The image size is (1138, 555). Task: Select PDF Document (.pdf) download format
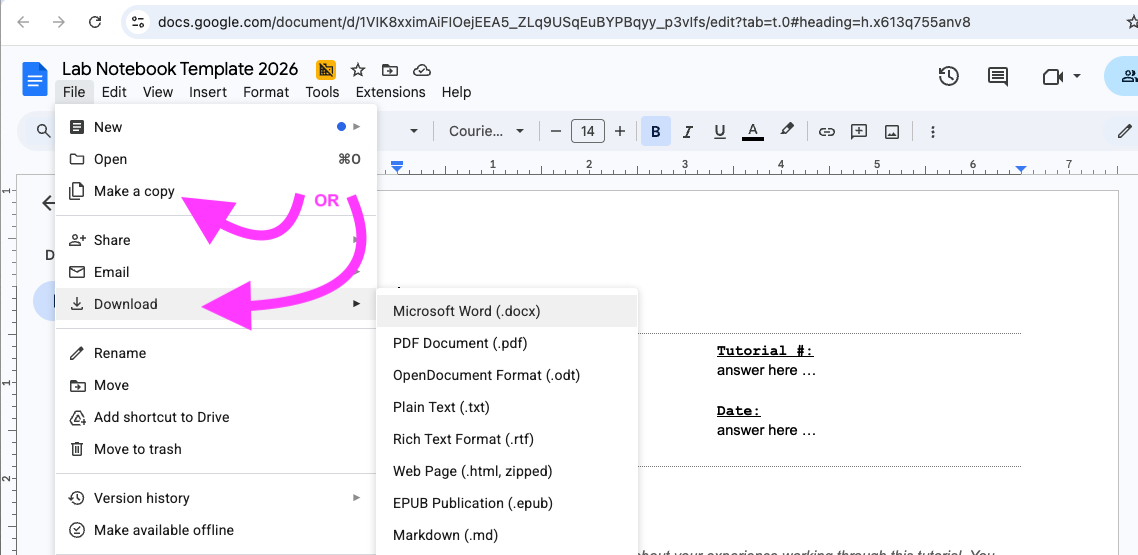pyautogui.click(x=460, y=343)
